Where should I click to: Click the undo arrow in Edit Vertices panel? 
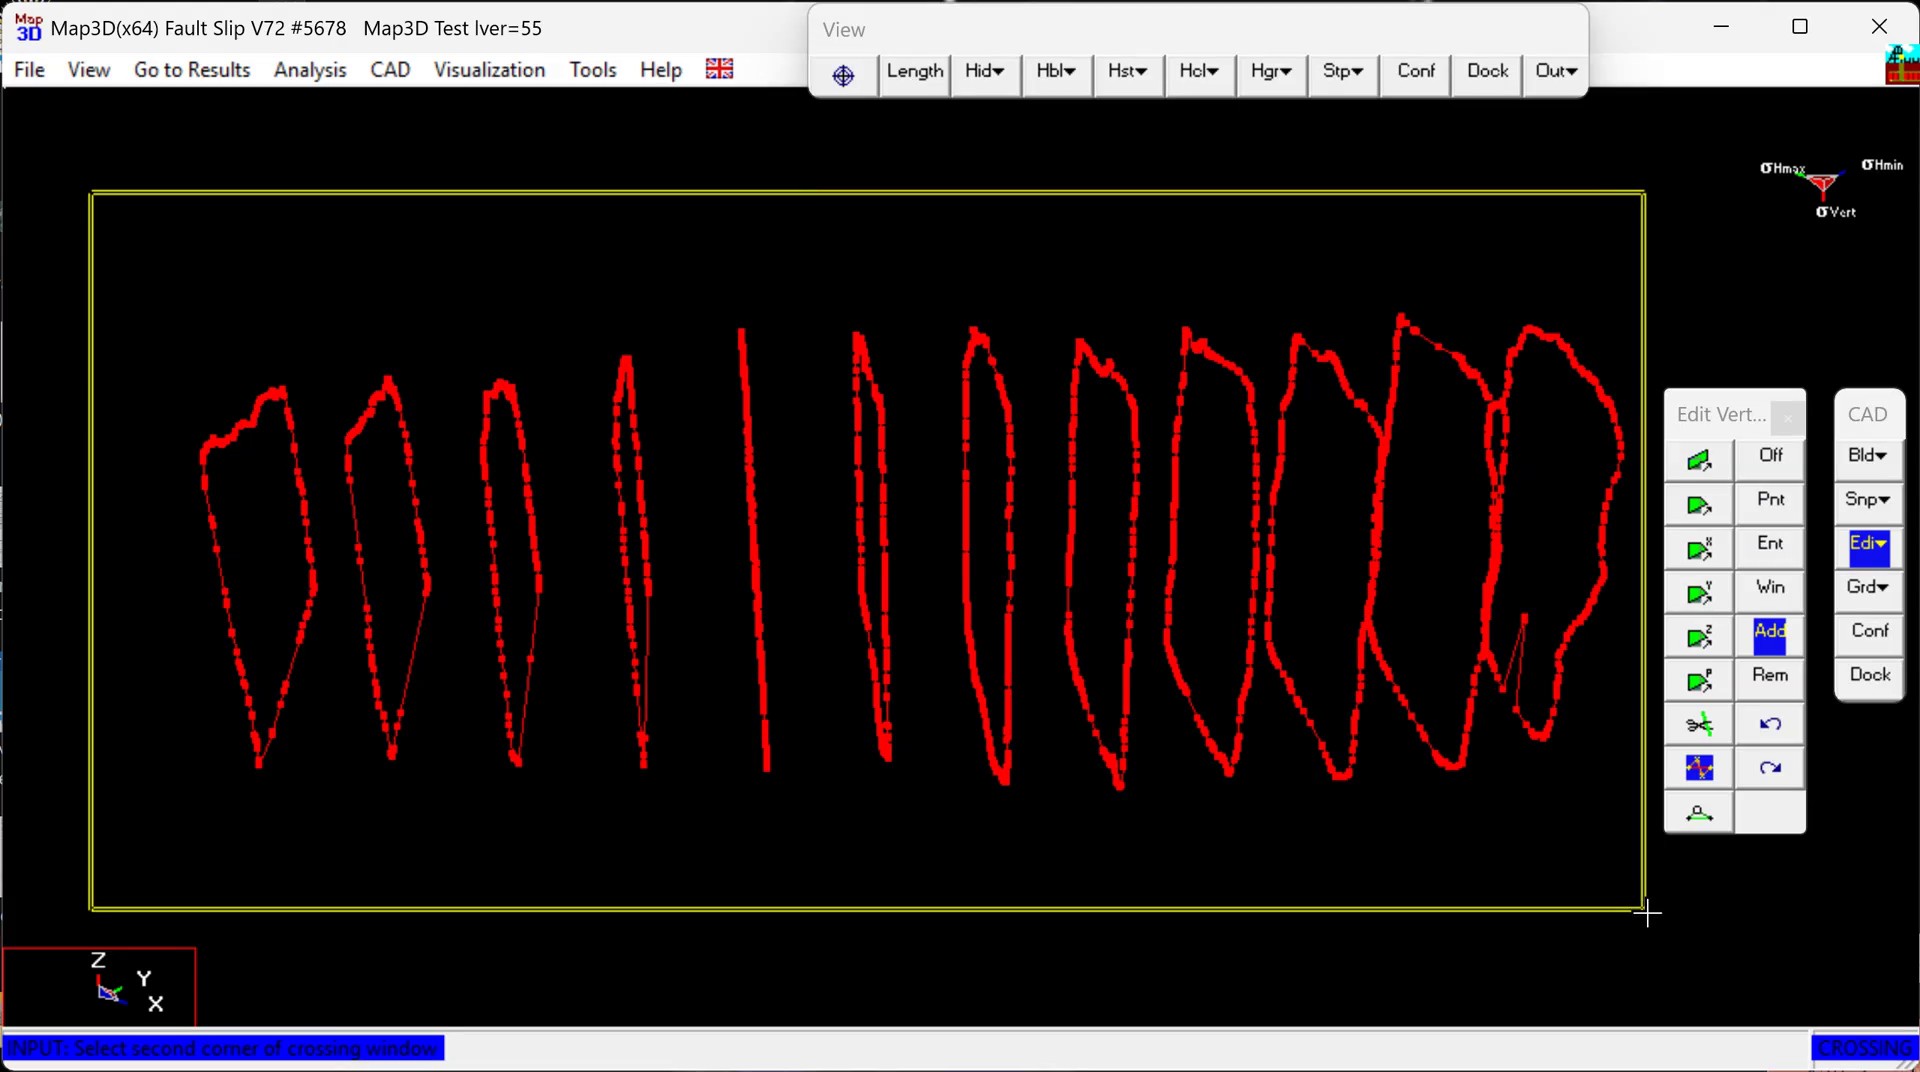tap(1769, 724)
